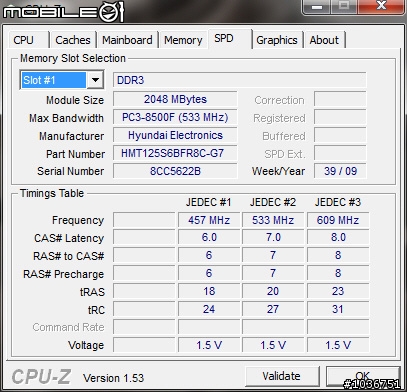Screen dimensions: 407x392
Task: Click the Command Rate label
Action: click(68, 327)
